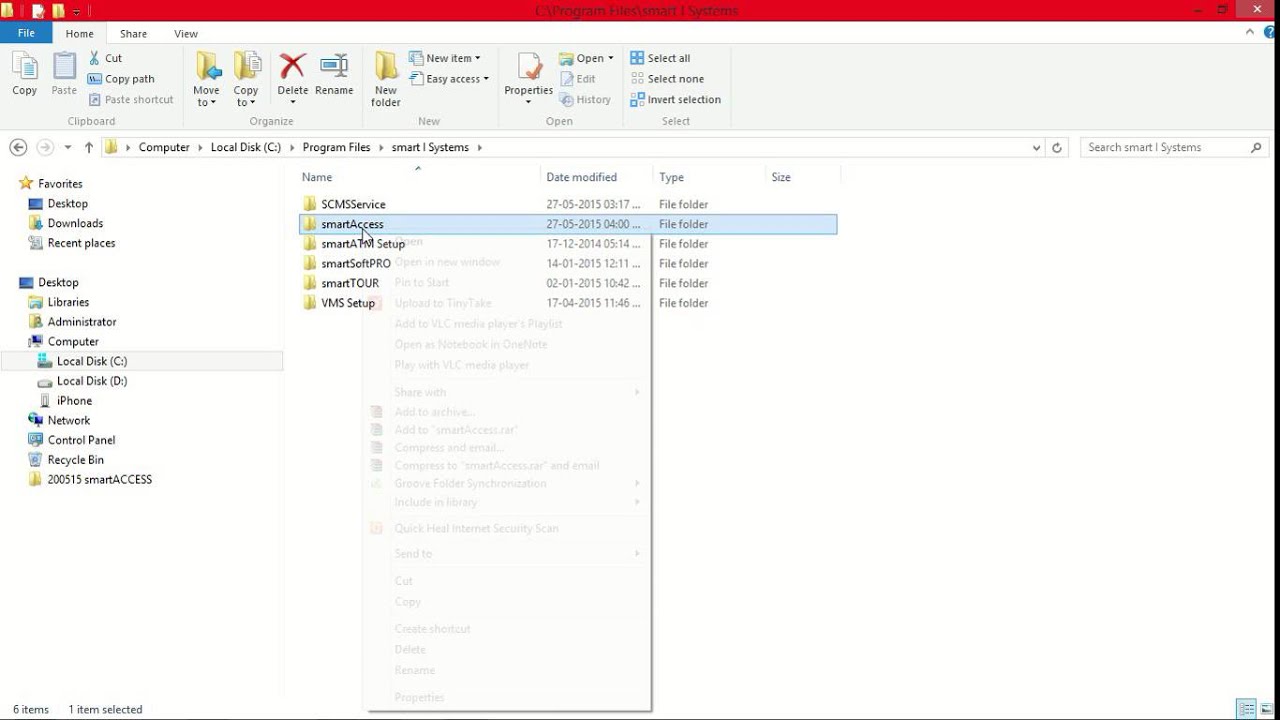Open the Help question mark icon

coord(1269,32)
